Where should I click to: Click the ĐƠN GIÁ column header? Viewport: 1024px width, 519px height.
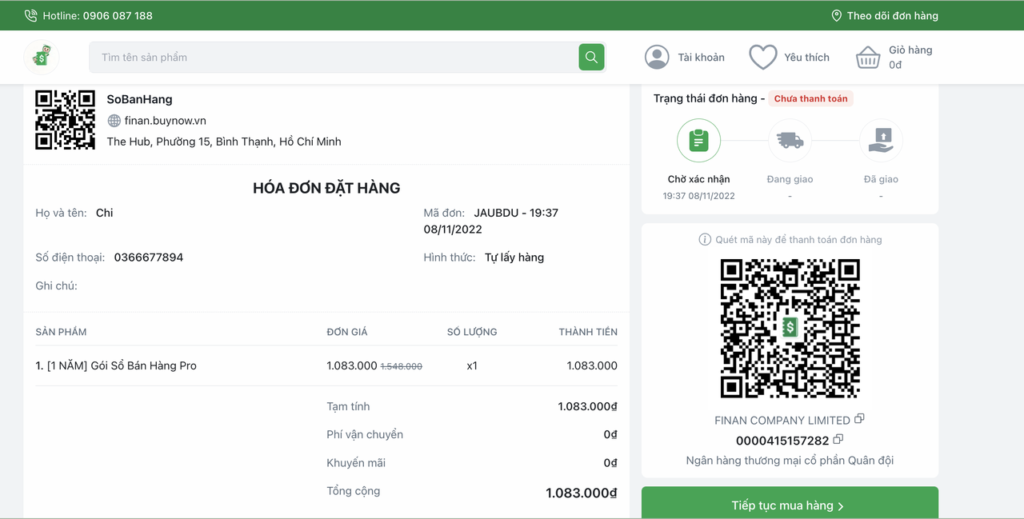pyautogui.click(x=347, y=332)
